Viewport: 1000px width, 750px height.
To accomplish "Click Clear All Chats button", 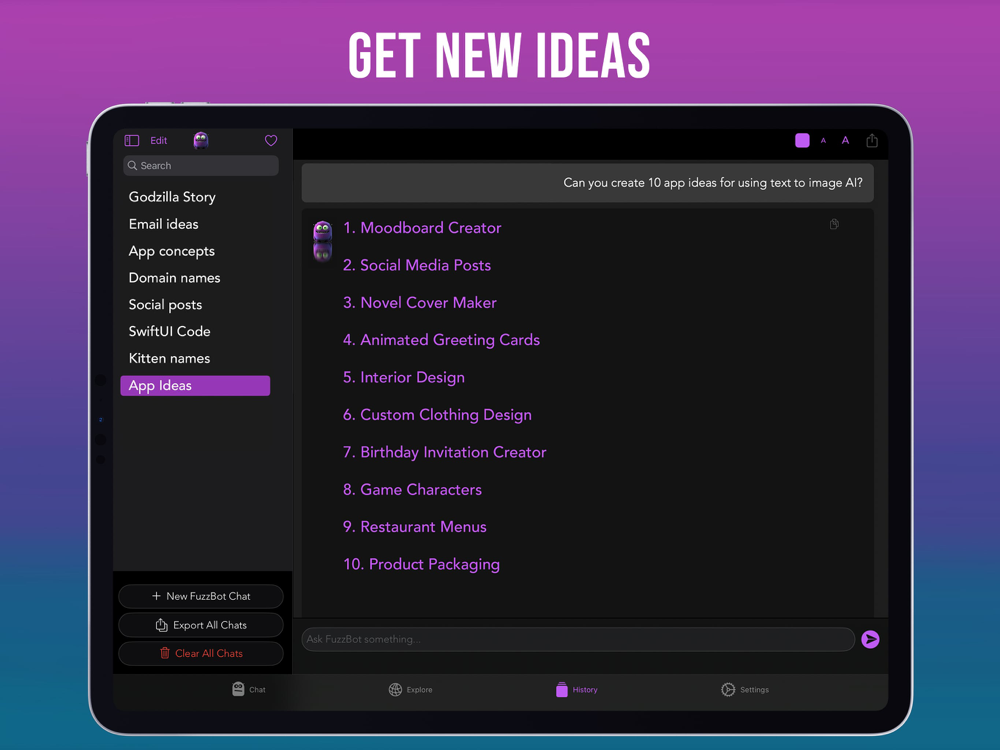I will tap(201, 654).
